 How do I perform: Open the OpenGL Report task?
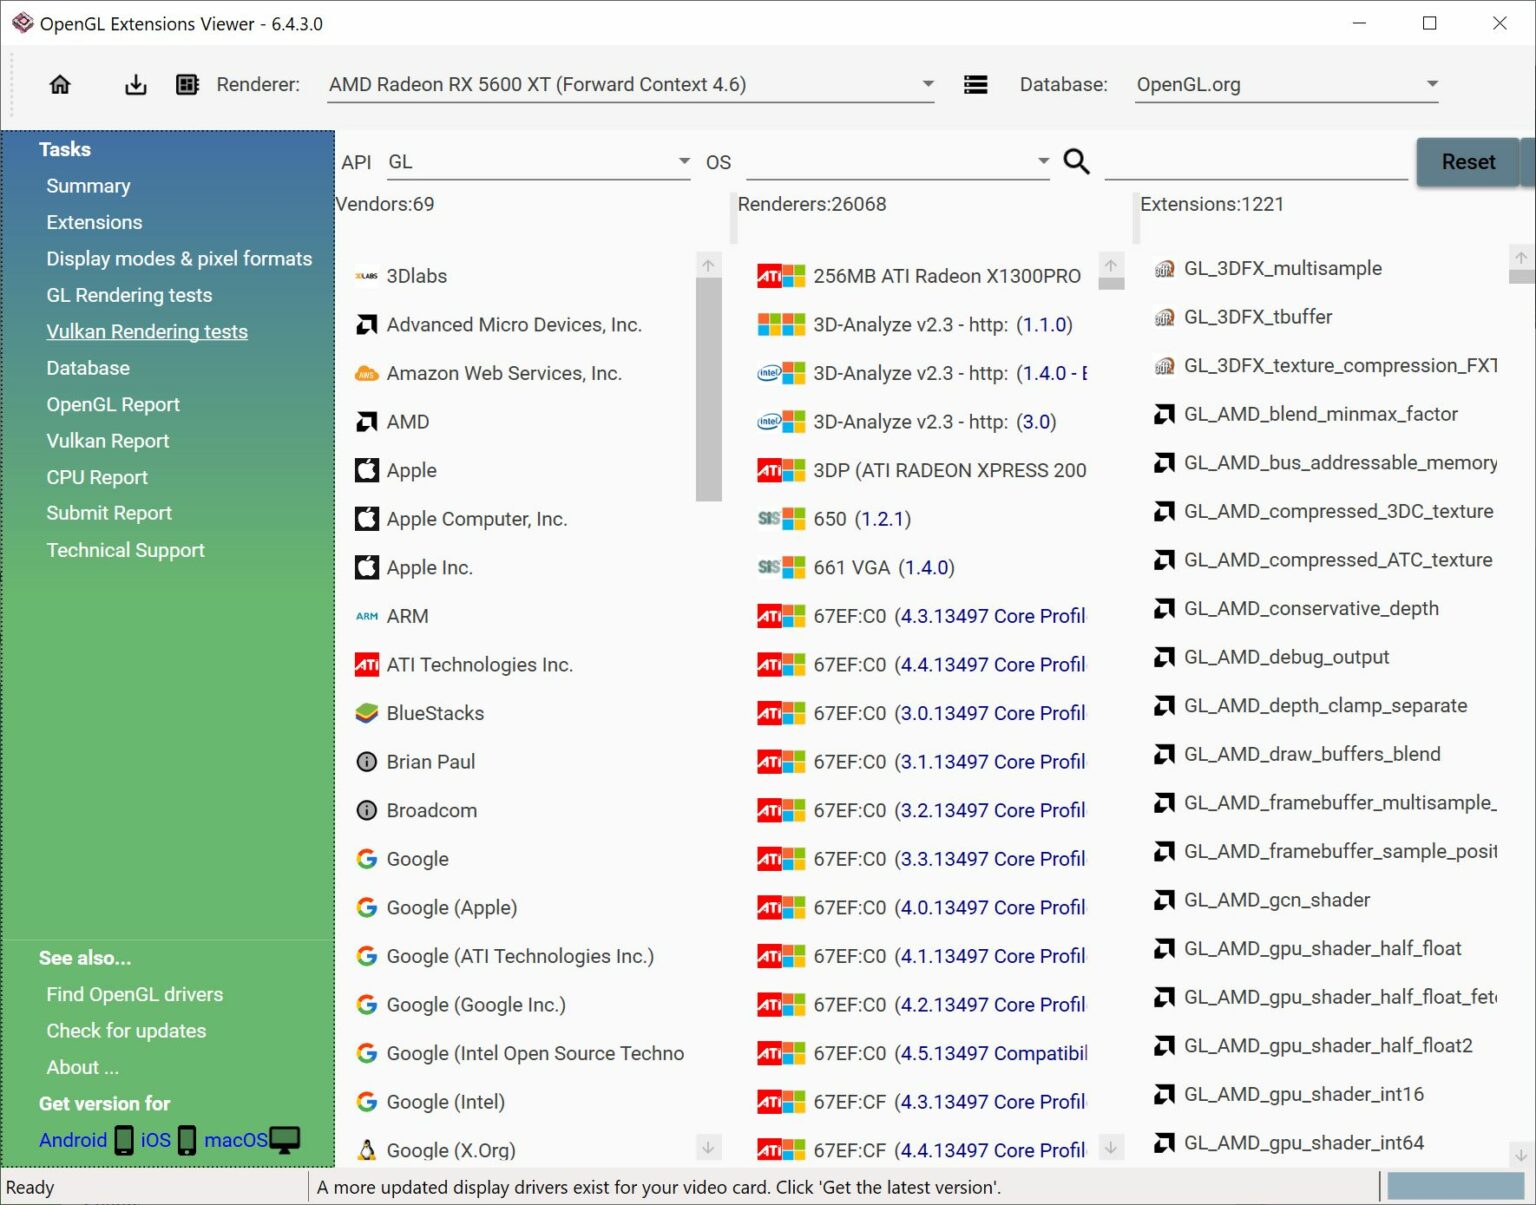(113, 404)
